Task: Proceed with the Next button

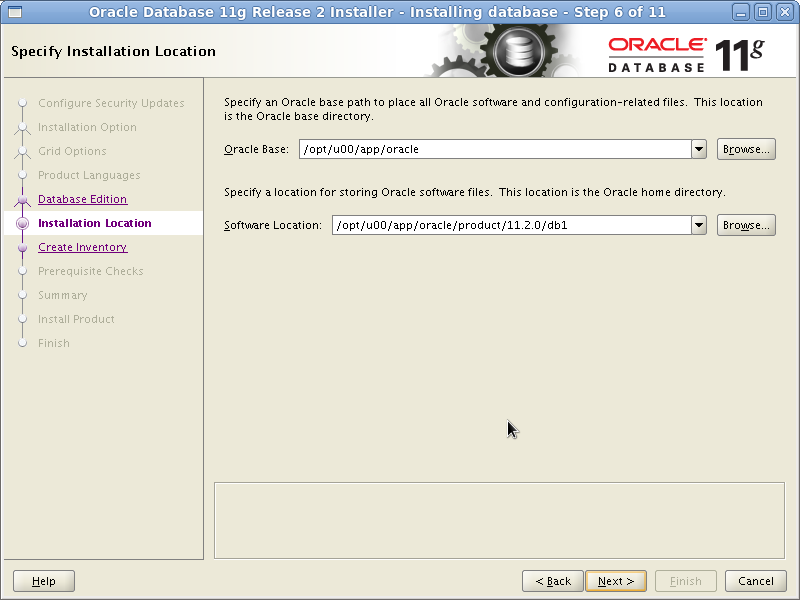Action: tap(616, 581)
